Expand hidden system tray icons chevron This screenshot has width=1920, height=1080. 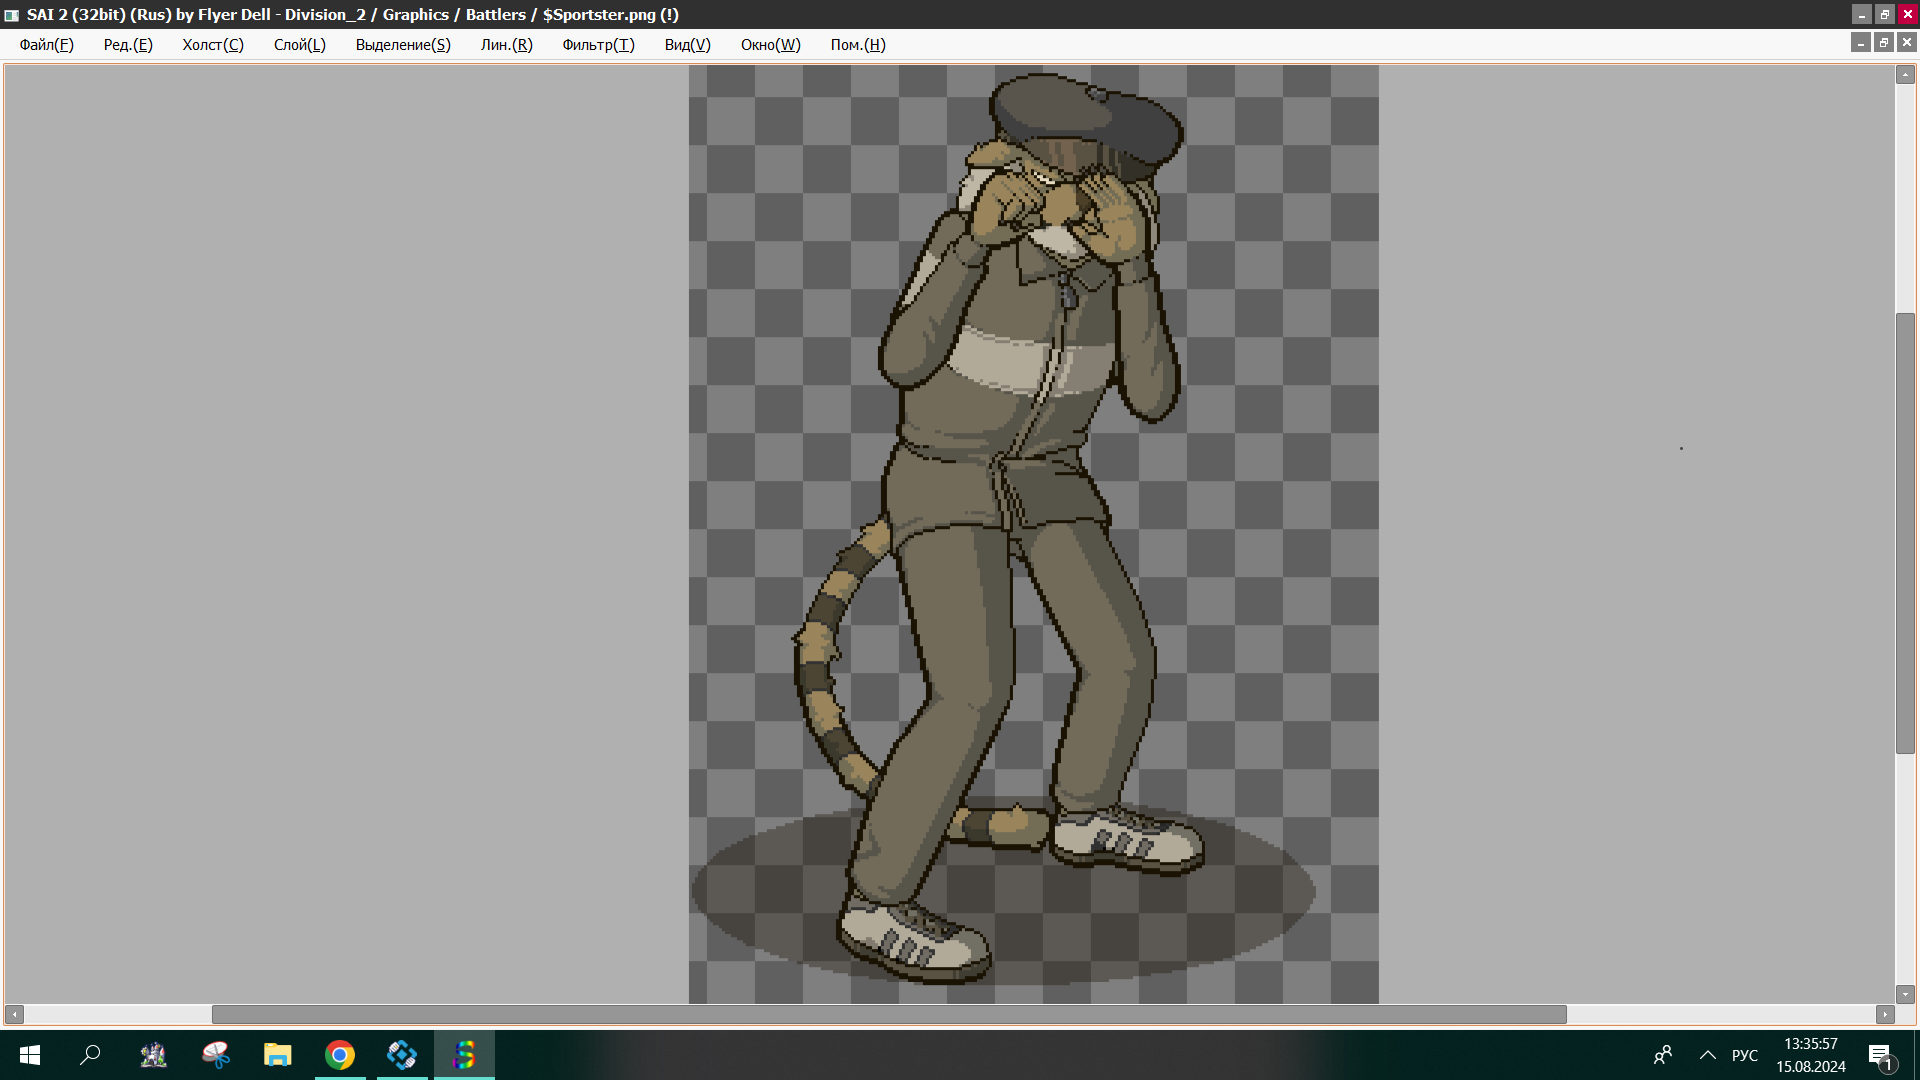tap(1708, 1055)
